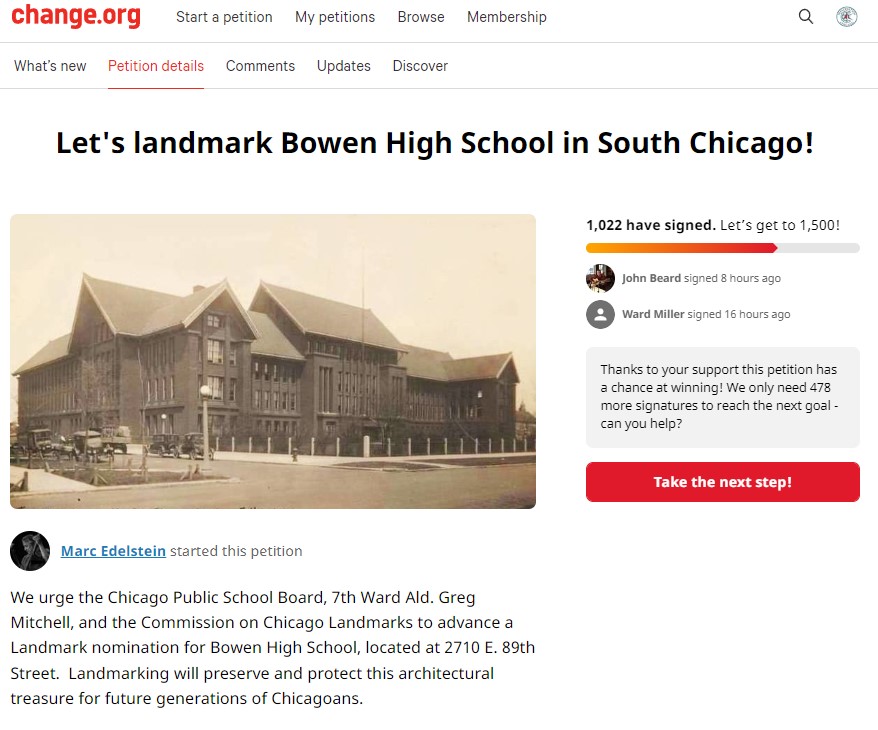Click the change.org logo

coord(76,16)
